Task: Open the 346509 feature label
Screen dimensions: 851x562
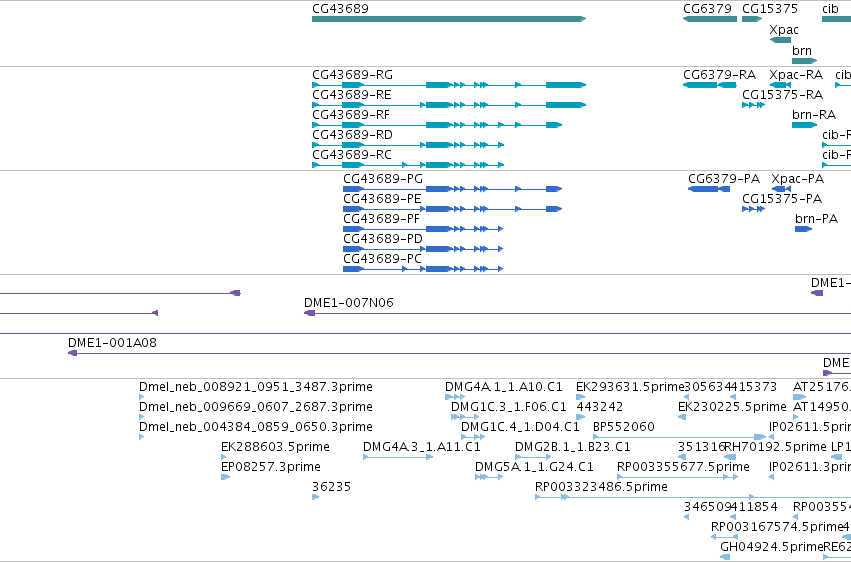Action: pos(707,507)
